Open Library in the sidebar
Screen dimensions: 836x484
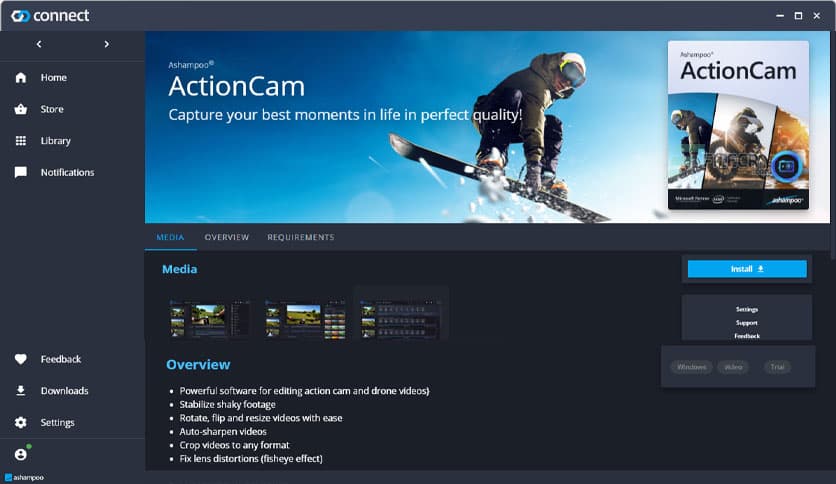(55, 141)
